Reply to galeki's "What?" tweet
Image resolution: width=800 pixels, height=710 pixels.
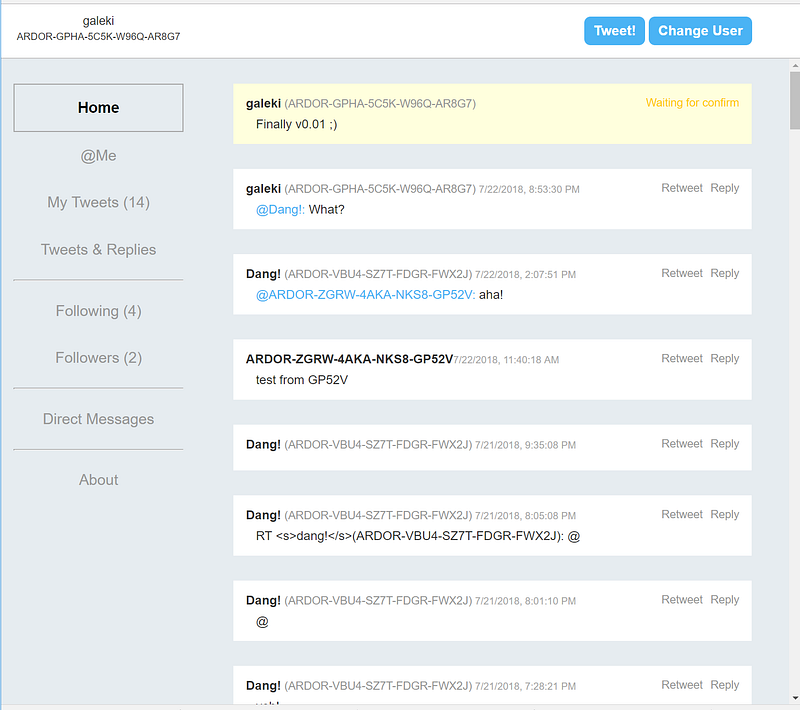tap(725, 188)
